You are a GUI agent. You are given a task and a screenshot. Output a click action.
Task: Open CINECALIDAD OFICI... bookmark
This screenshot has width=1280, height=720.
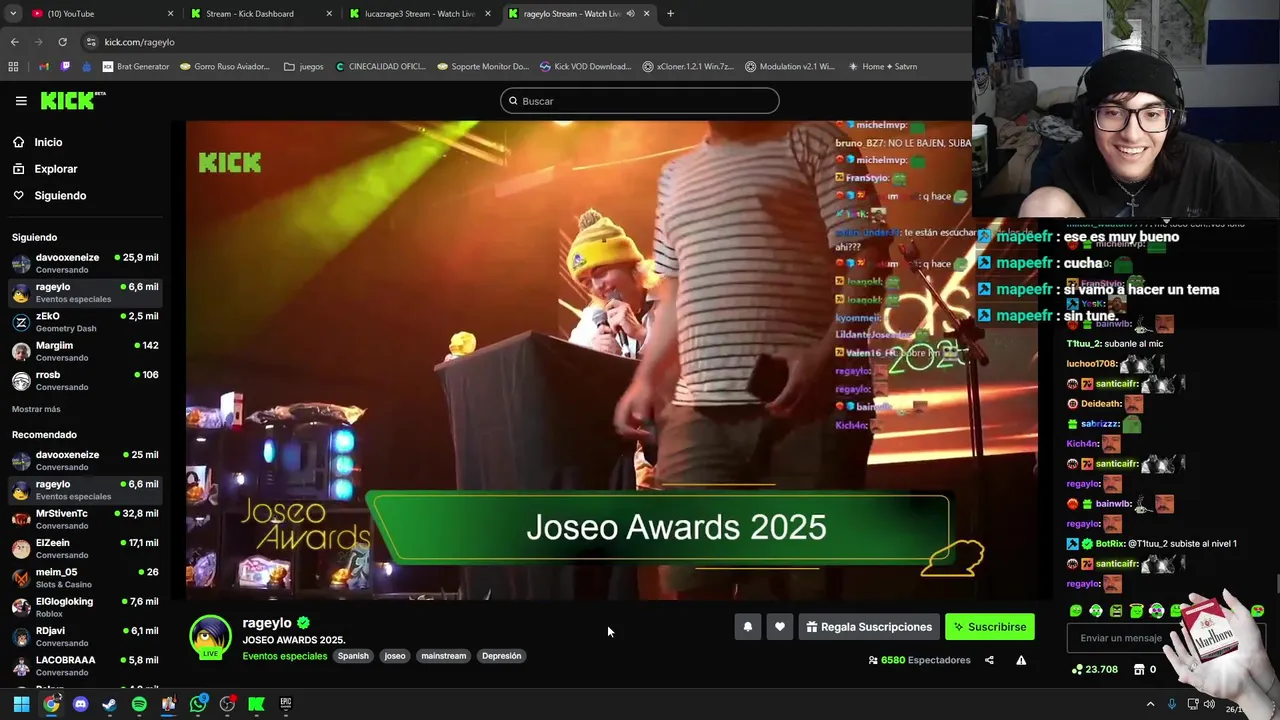pyautogui.click(x=381, y=67)
